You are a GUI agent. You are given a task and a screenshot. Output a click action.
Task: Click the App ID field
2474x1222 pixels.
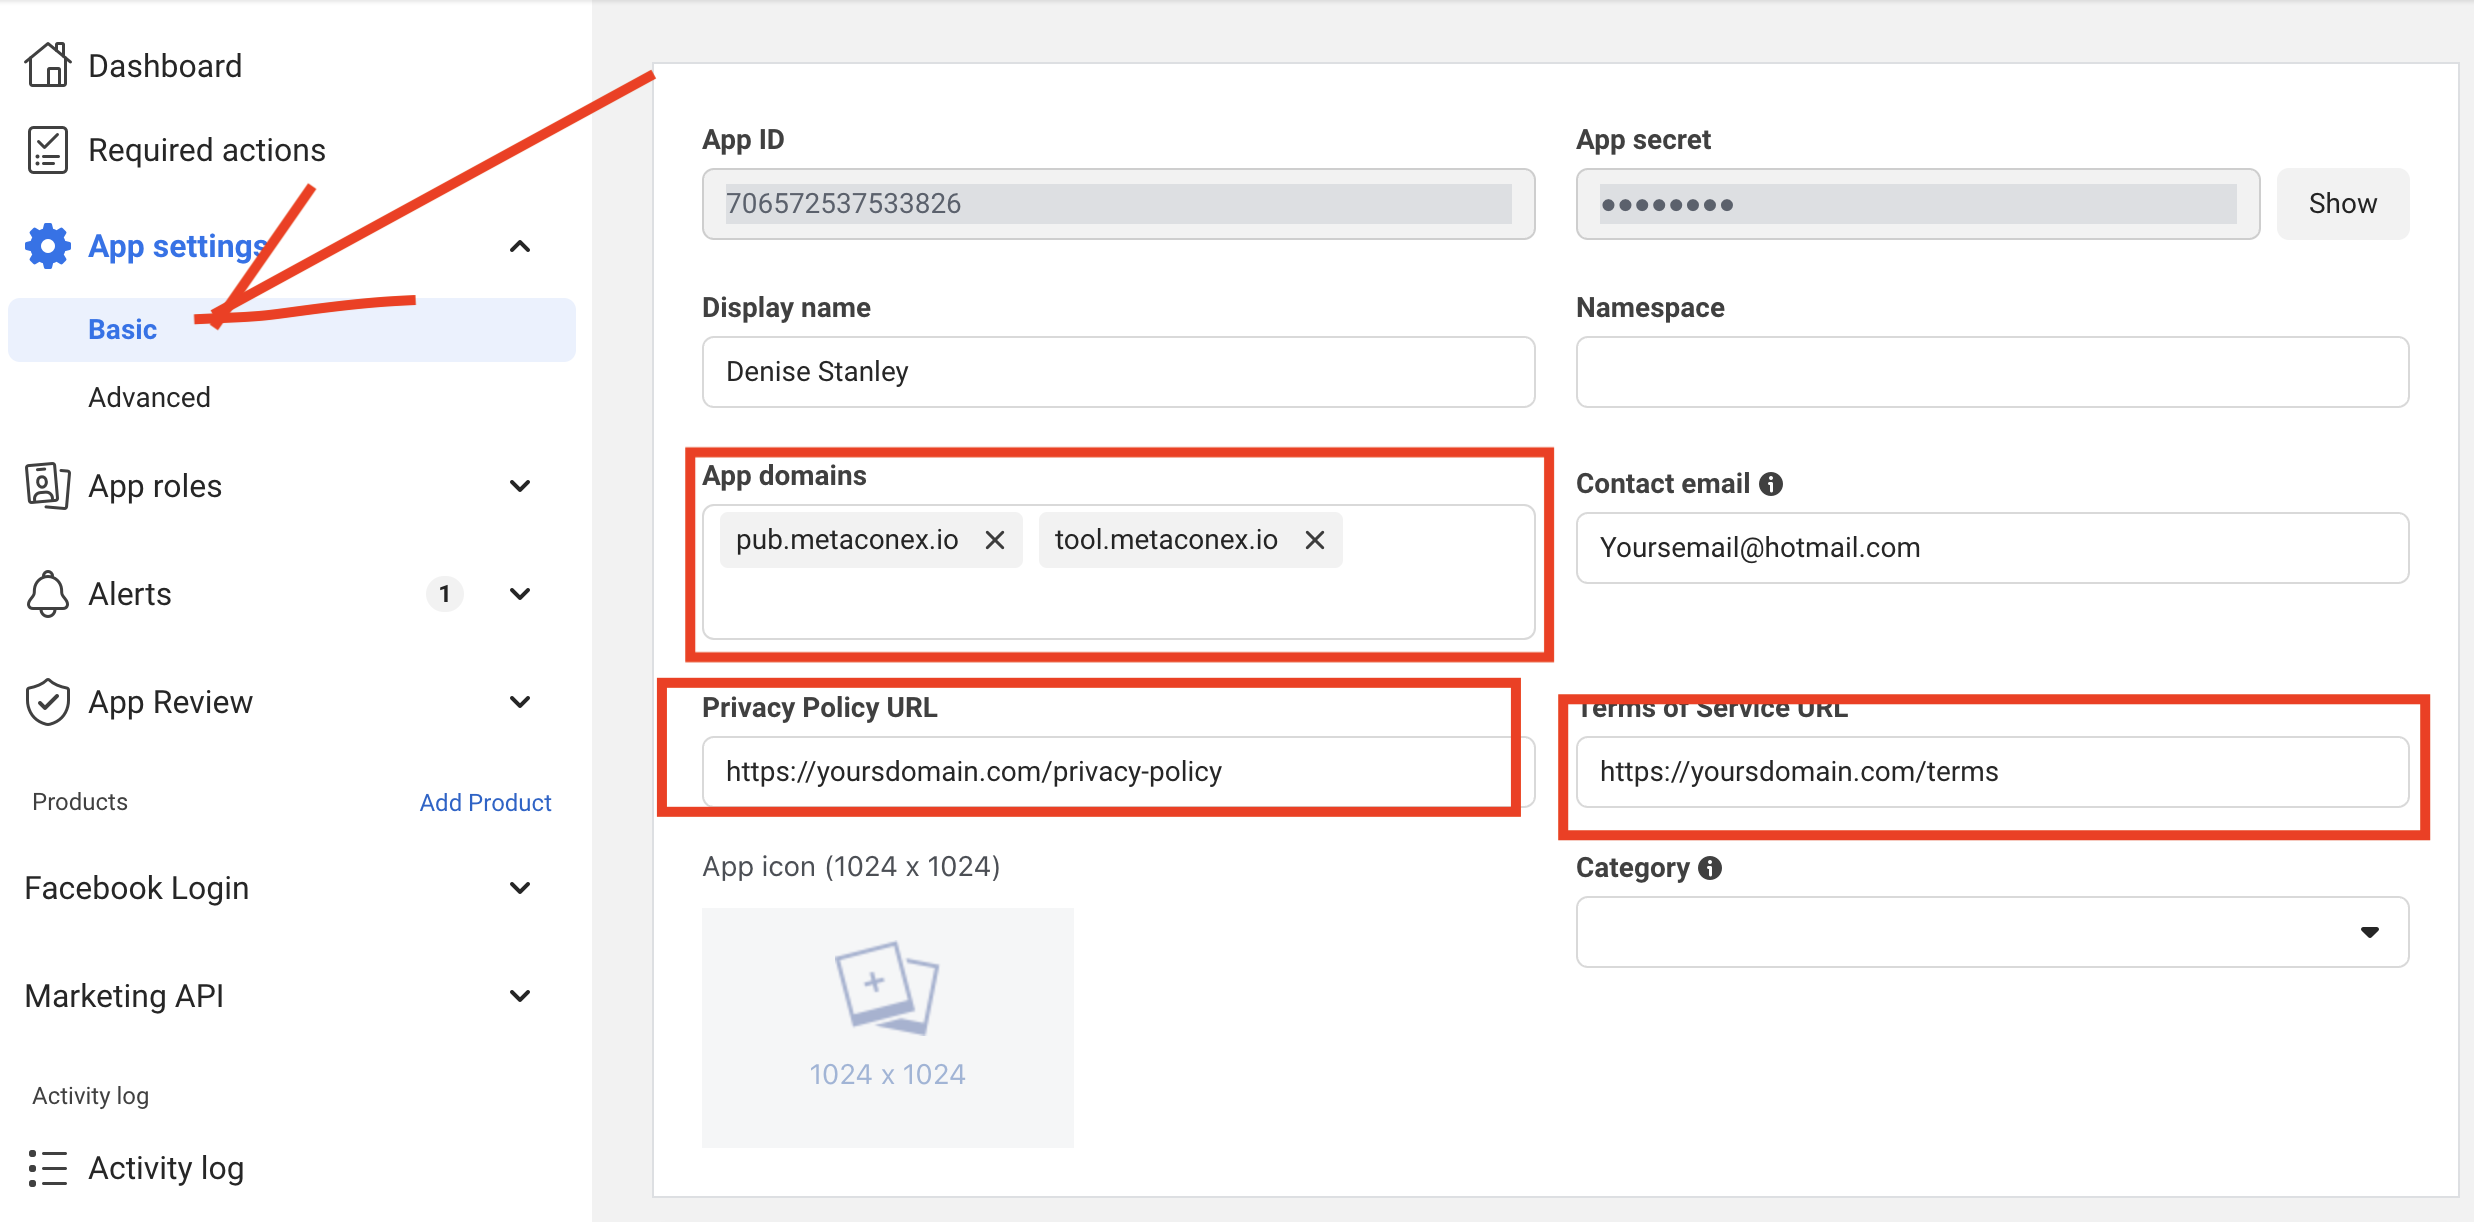pos(1118,204)
